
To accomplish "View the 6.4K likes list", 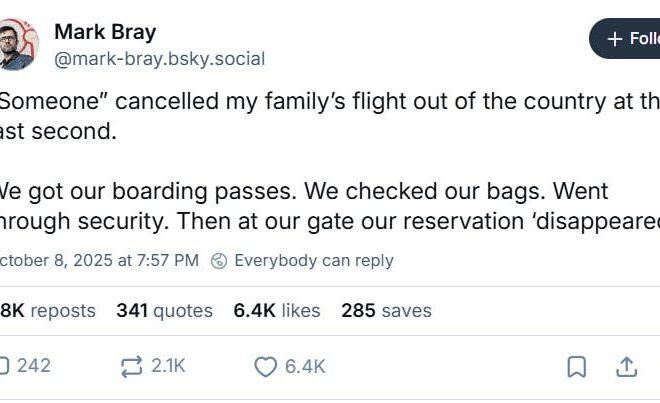I will [x=277, y=311].
